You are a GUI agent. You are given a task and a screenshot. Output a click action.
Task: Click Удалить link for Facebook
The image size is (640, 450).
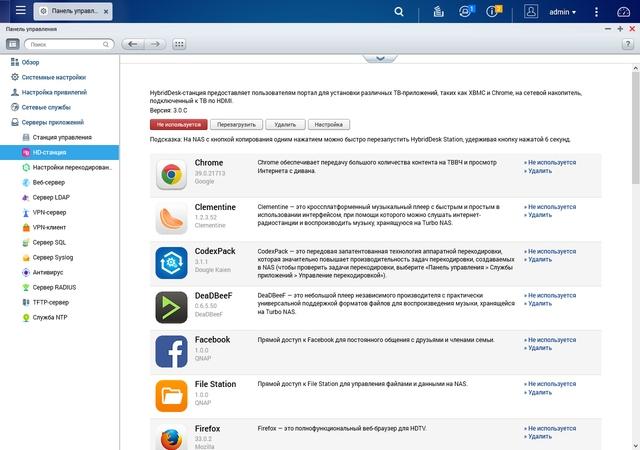(538, 348)
